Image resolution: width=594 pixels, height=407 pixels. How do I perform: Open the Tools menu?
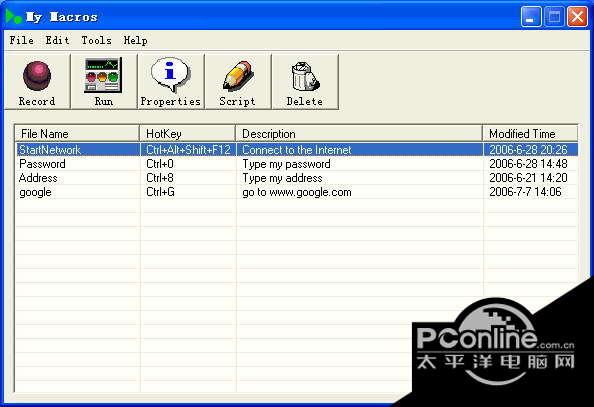(x=97, y=40)
